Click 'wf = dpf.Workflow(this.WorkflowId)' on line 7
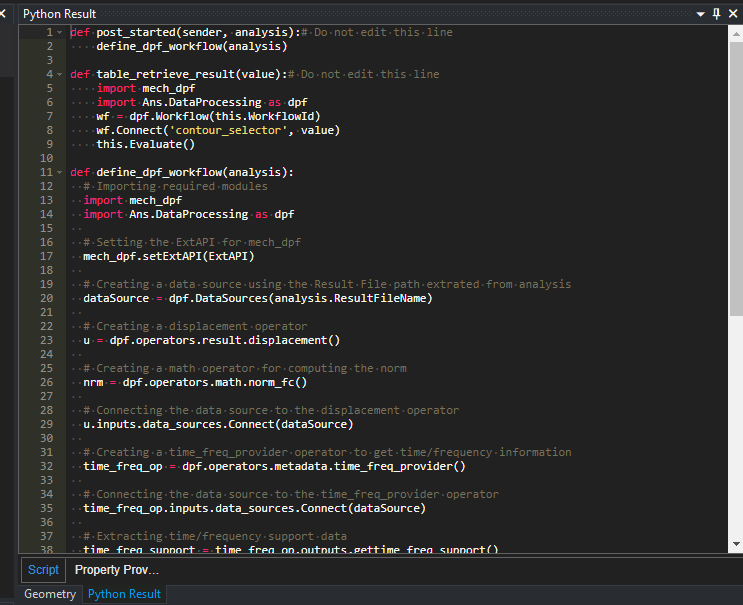Screen dimensions: 743x605 click(208, 117)
